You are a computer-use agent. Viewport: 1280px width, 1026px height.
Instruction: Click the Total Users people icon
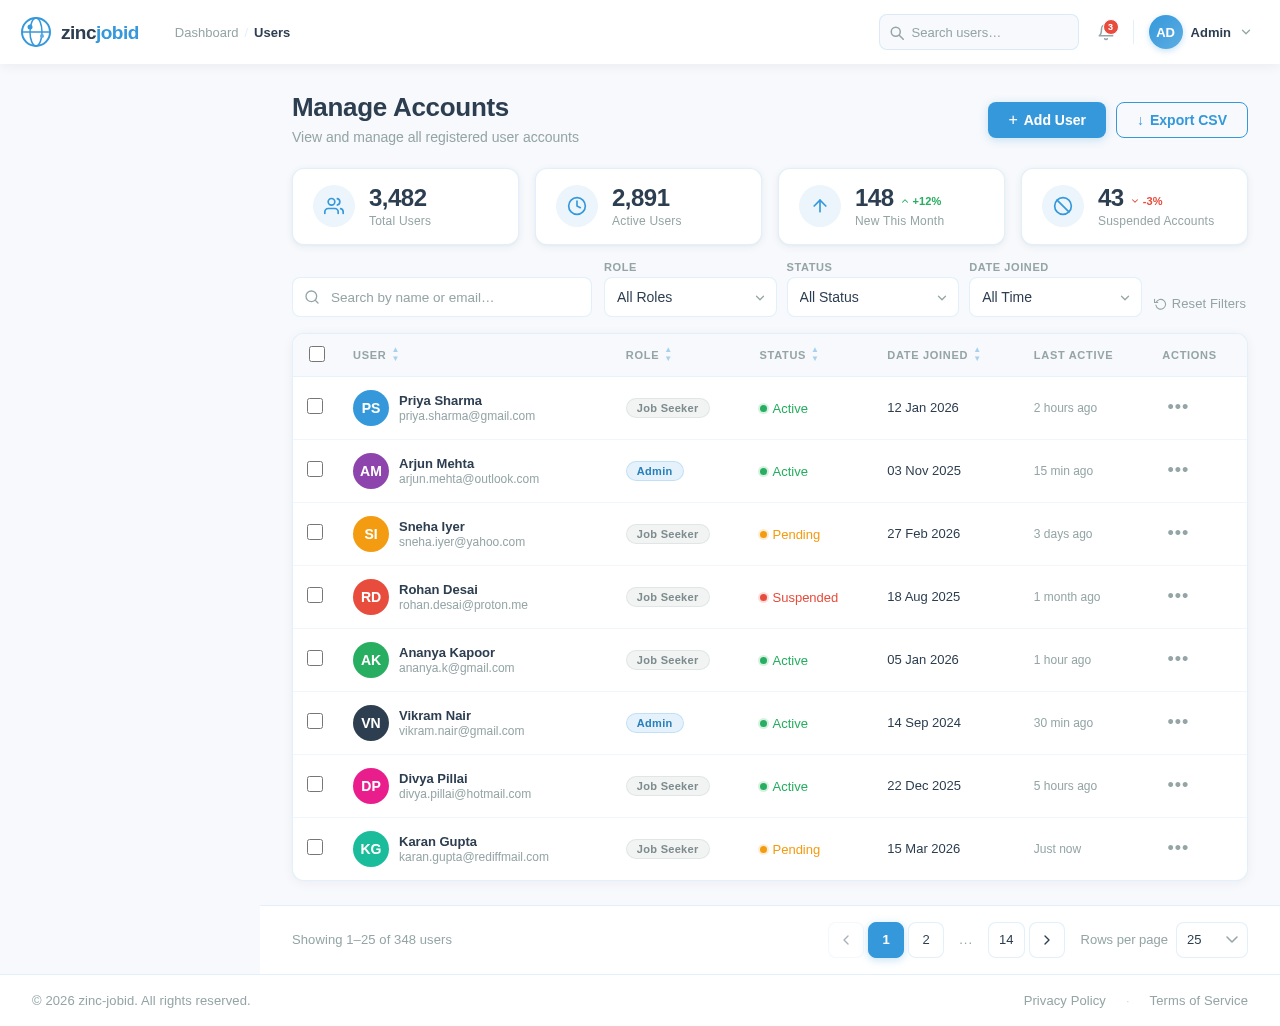[x=333, y=206]
